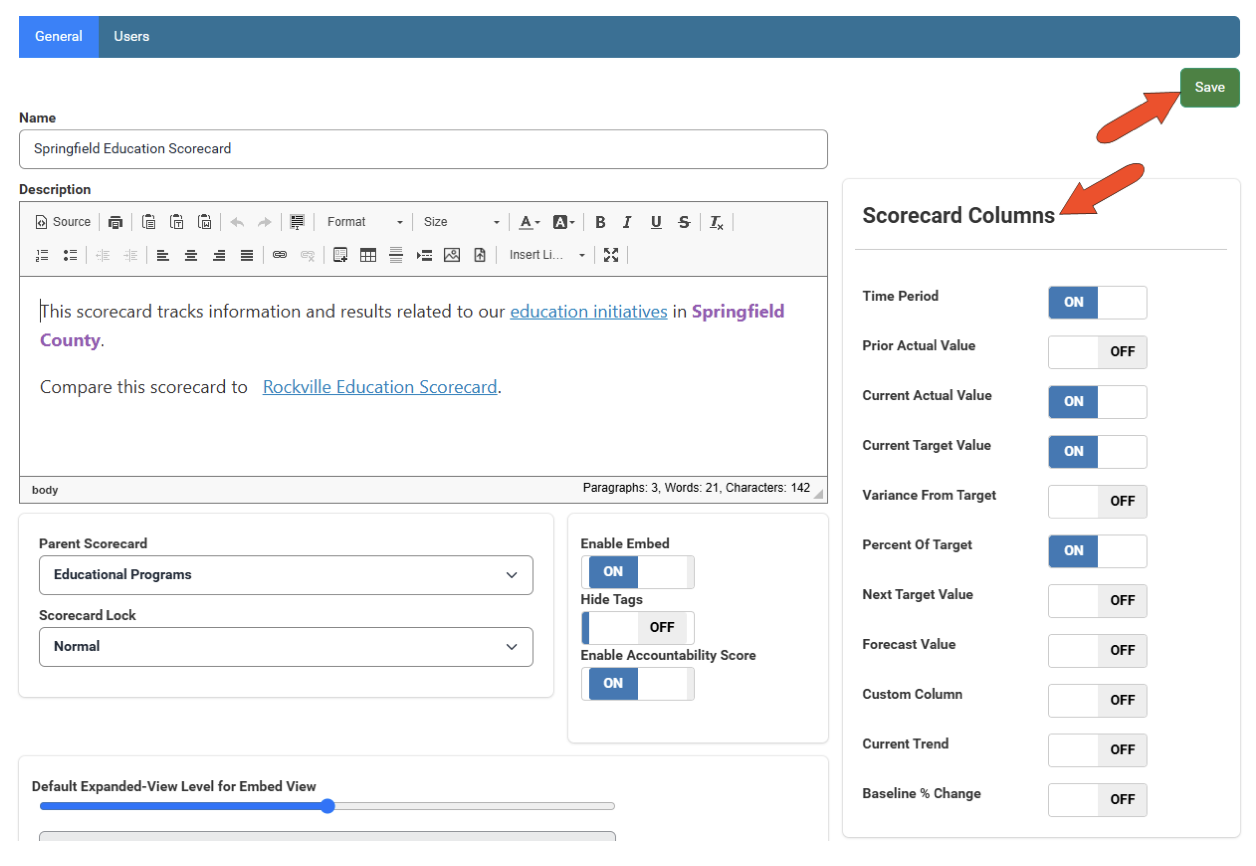Apply Bold formatting in description editor
Screen dimensions: 1256x866
(x=600, y=222)
